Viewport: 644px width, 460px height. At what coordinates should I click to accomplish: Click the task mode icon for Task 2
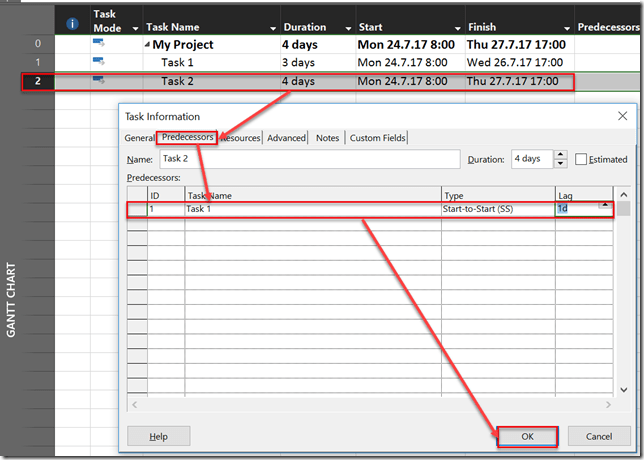pyautogui.click(x=99, y=80)
